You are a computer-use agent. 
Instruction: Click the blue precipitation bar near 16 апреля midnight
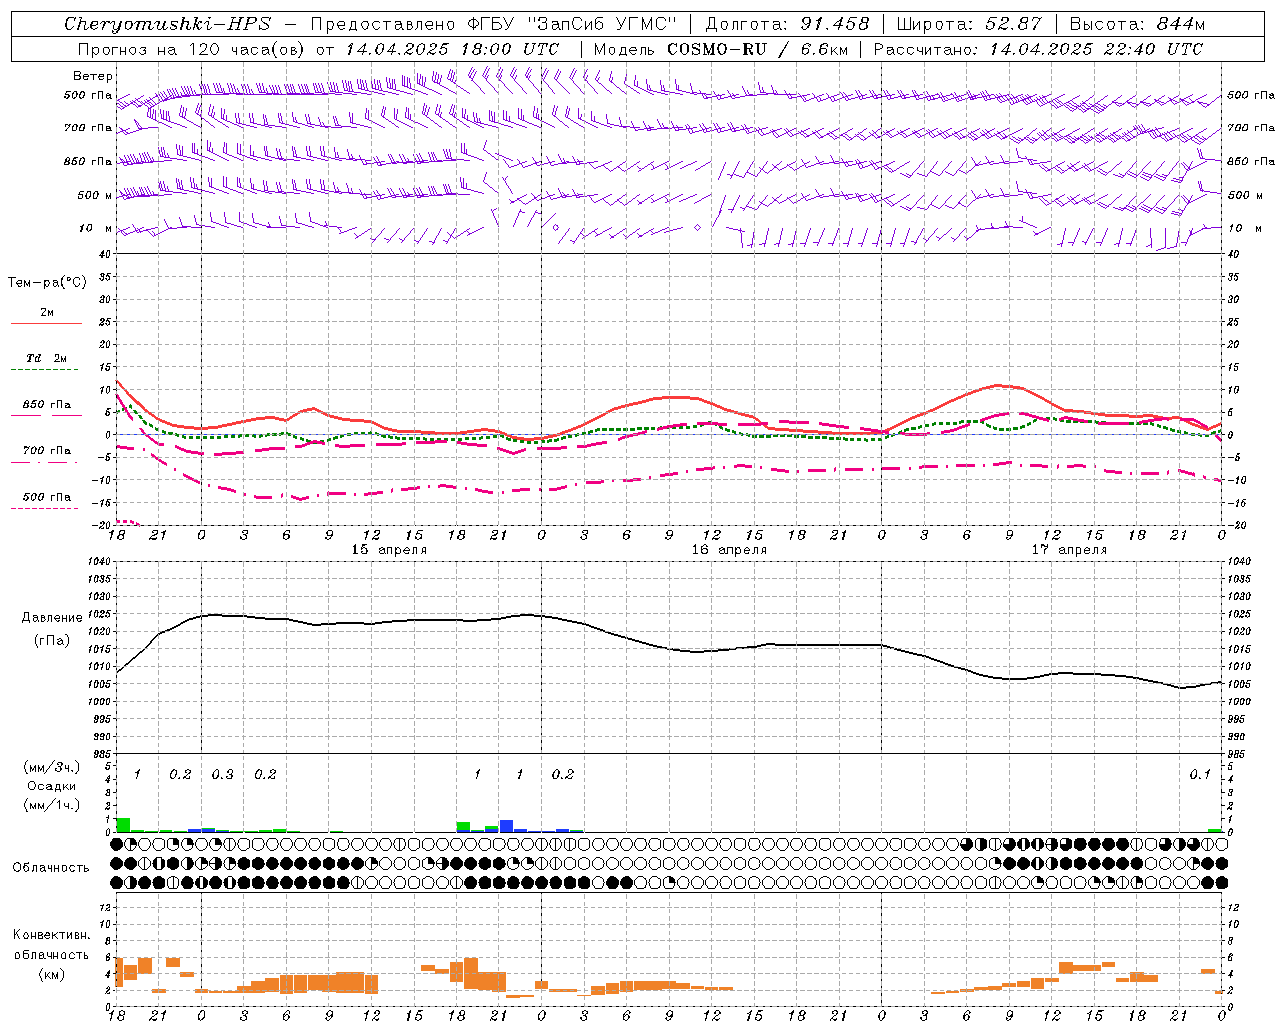506,826
